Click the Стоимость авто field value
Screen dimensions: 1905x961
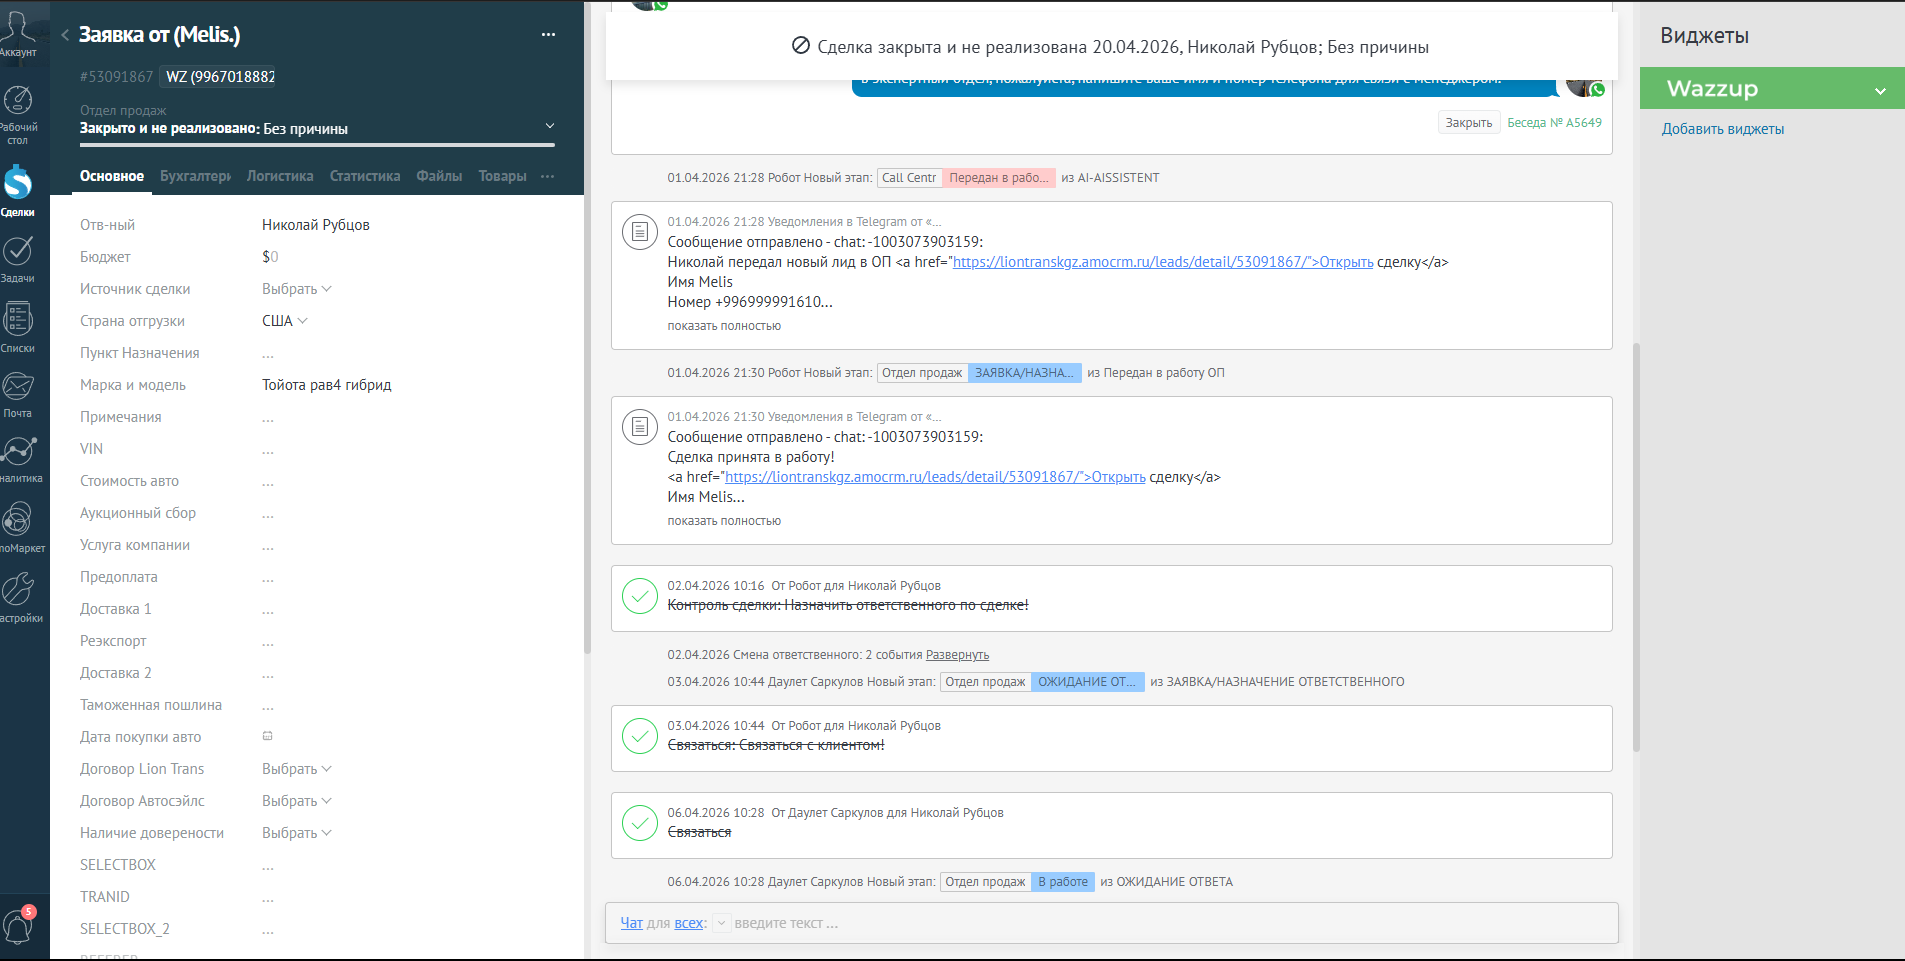click(268, 482)
